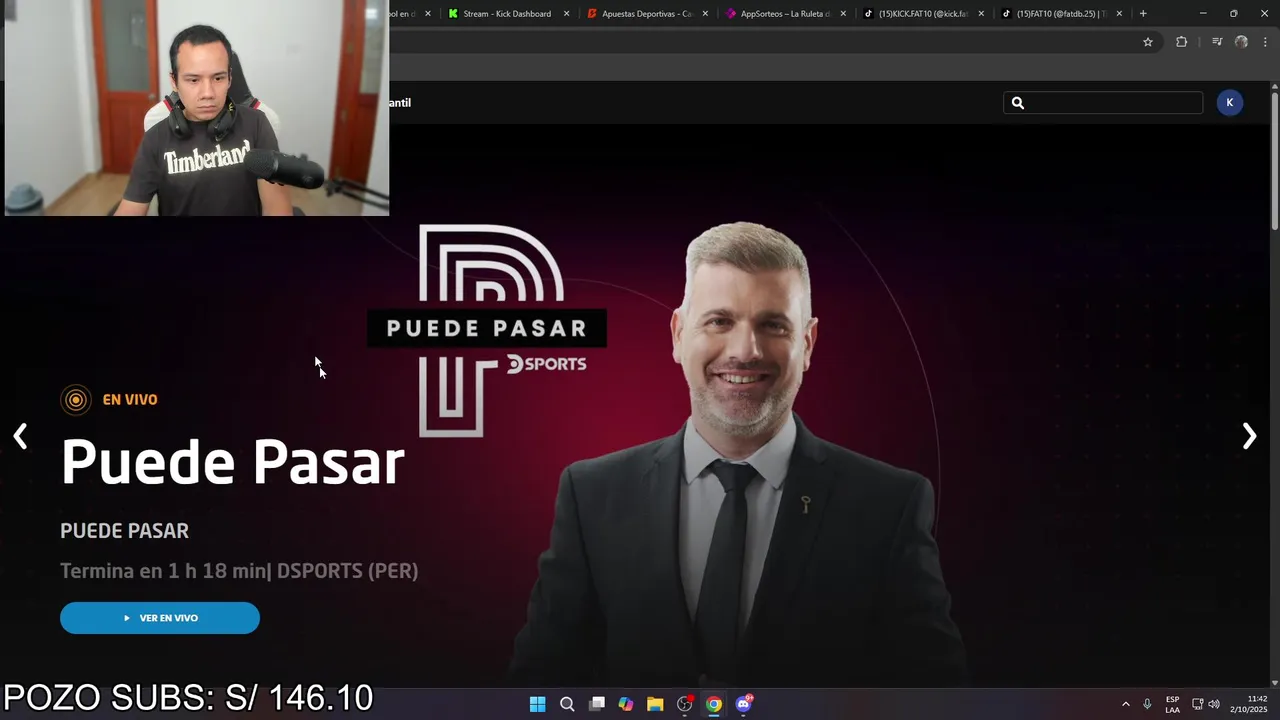This screenshot has width=1280, height=720.
Task: Open OBS Studio from taskbar
Action: [x=685, y=704]
